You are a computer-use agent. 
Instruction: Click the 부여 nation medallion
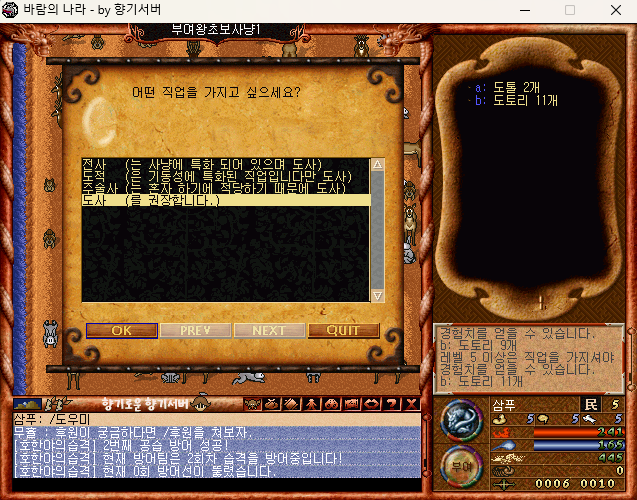tap(462, 467)
